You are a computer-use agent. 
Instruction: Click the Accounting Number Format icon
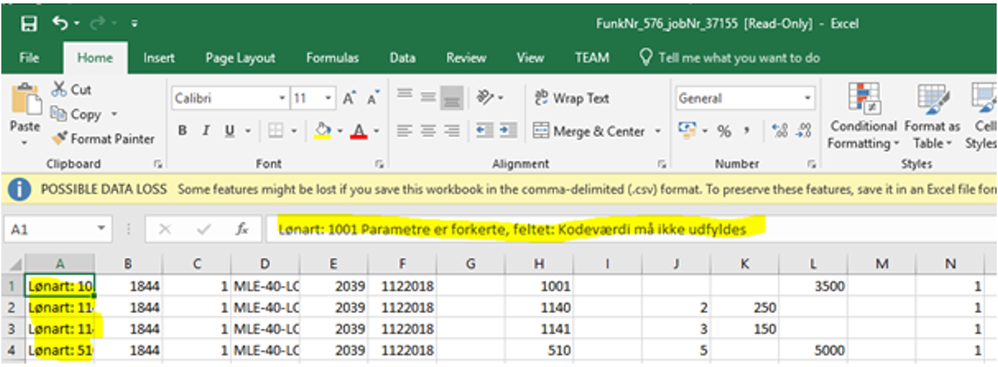click(687, 131)
